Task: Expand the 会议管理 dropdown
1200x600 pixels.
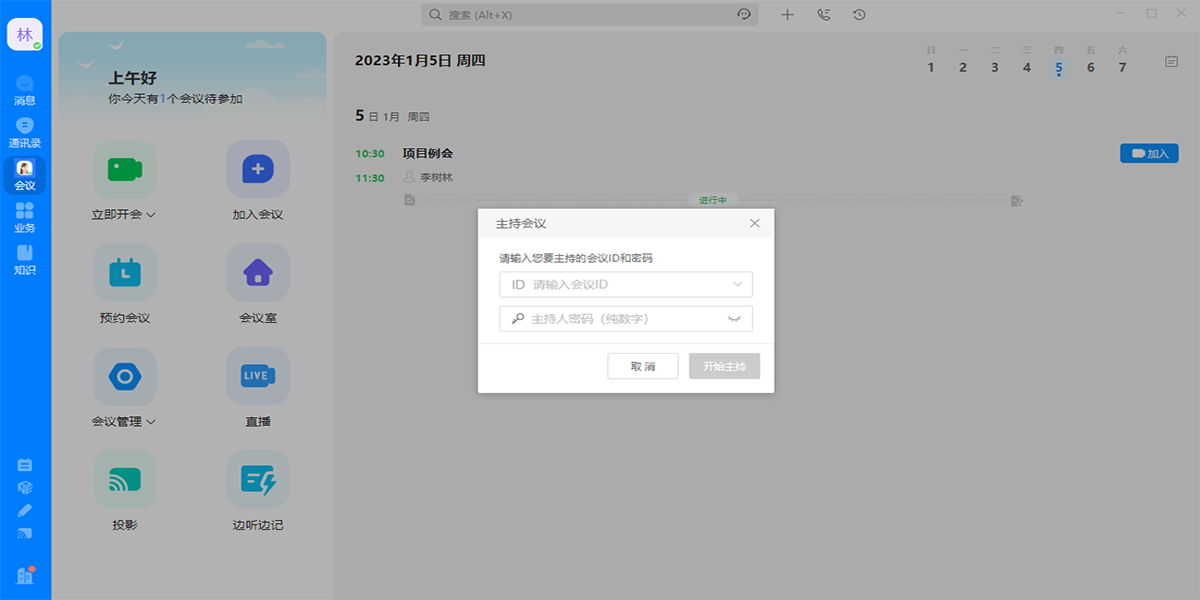Action: point(152,421)
